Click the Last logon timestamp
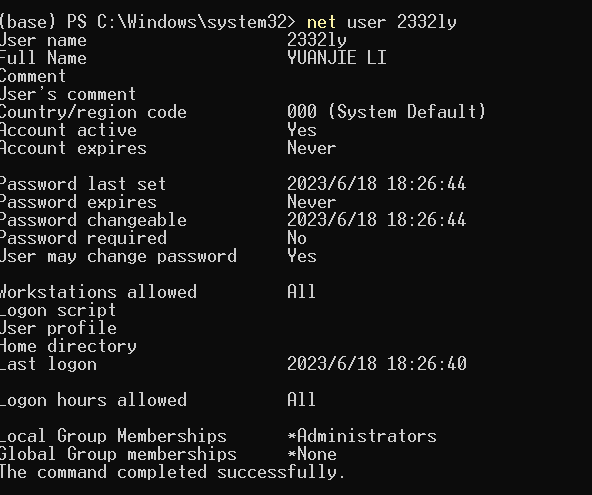Viewport: 592px width, 495px height. pyautogui.click(x=377, y=364)
